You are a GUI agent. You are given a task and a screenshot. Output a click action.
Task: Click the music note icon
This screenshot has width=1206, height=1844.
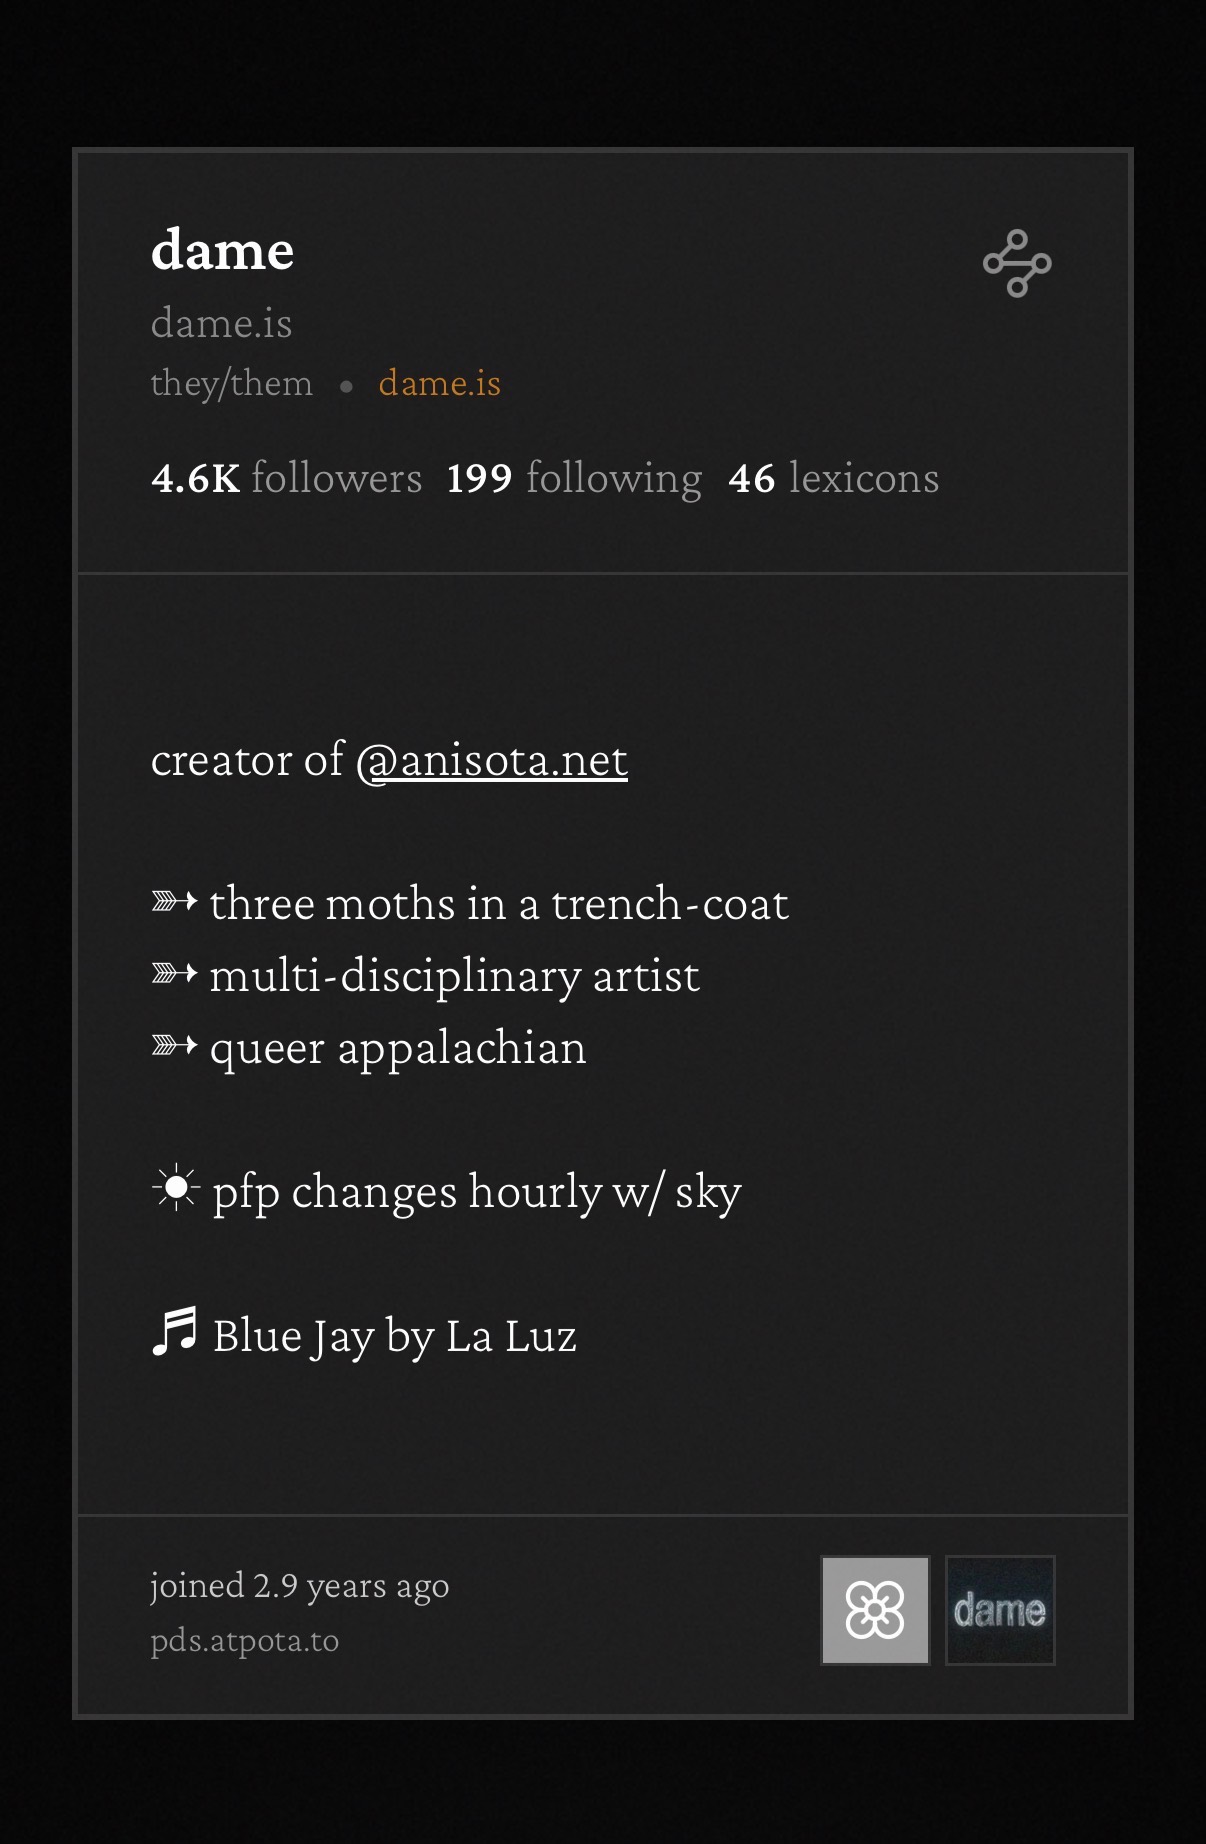174,1332
